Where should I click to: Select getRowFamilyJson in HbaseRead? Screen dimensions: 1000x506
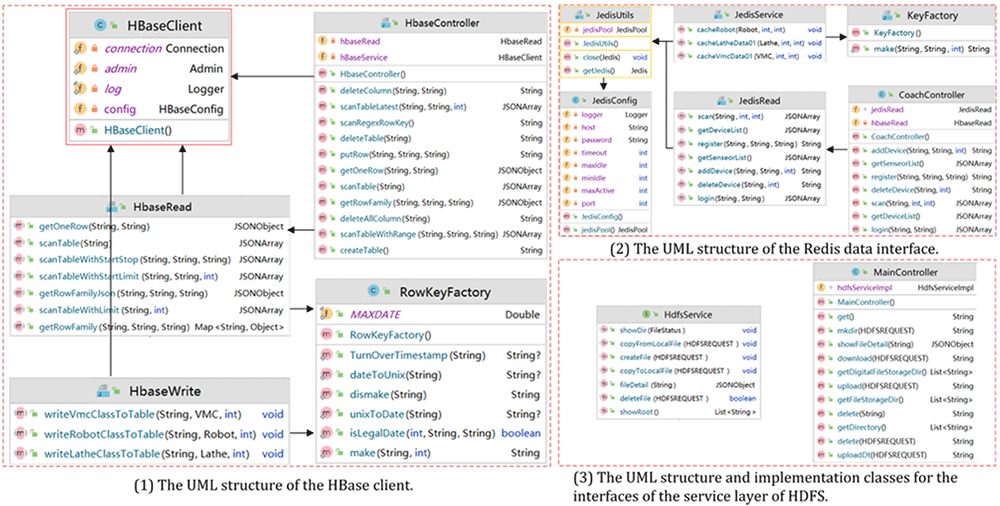[125, 293]
